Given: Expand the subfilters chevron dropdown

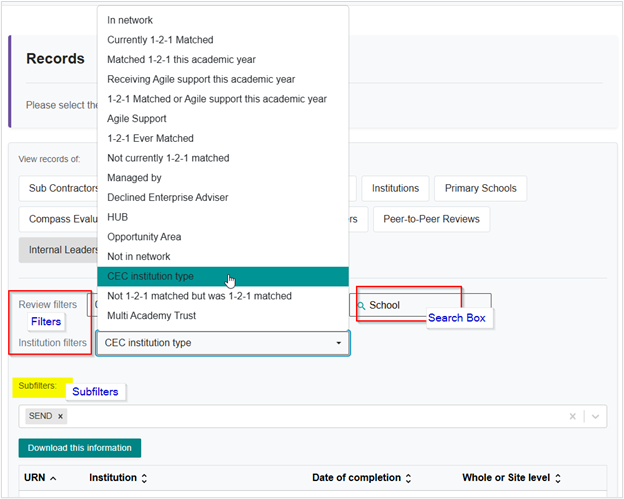Looking at the screenshot, I should click(x=595, y=416).
